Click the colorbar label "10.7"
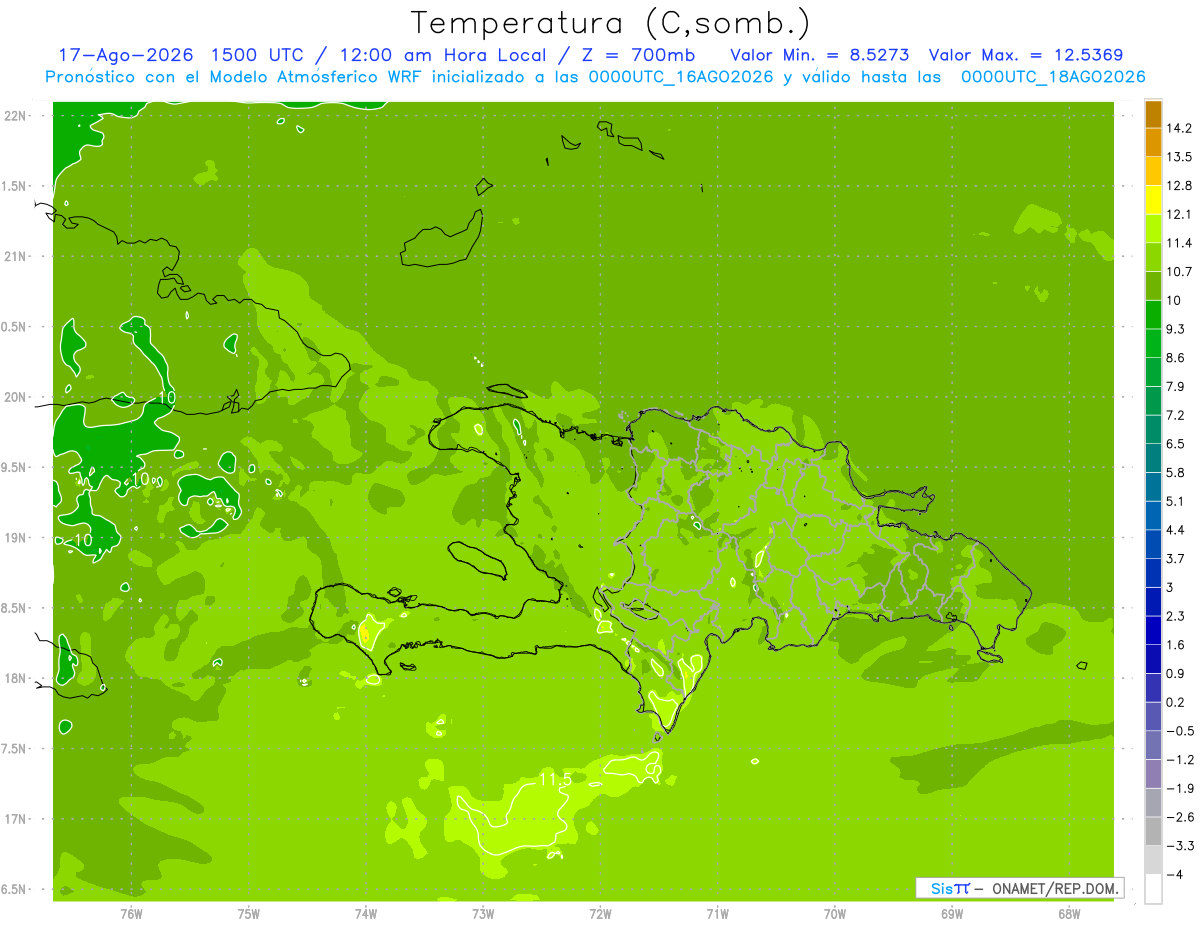Screen dimensions: 1200x927 coord(1179,272)
